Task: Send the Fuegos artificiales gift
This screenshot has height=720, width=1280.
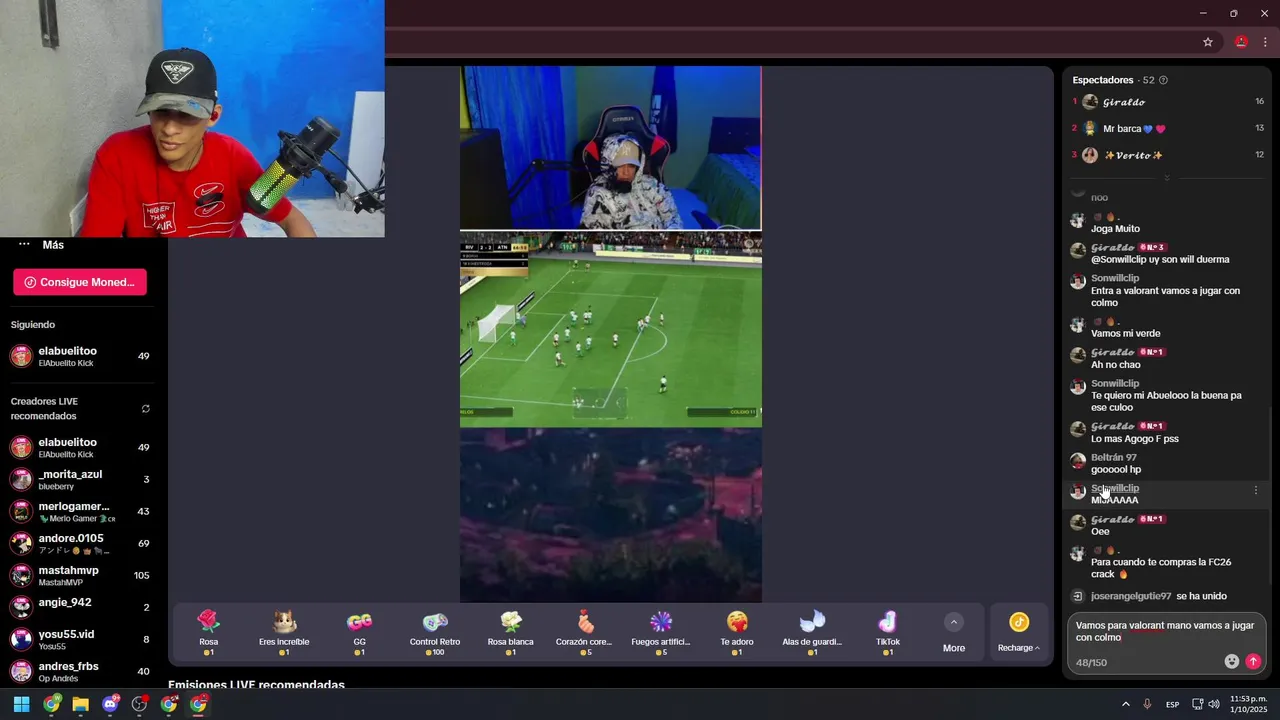Action: [x=661, y=632]
